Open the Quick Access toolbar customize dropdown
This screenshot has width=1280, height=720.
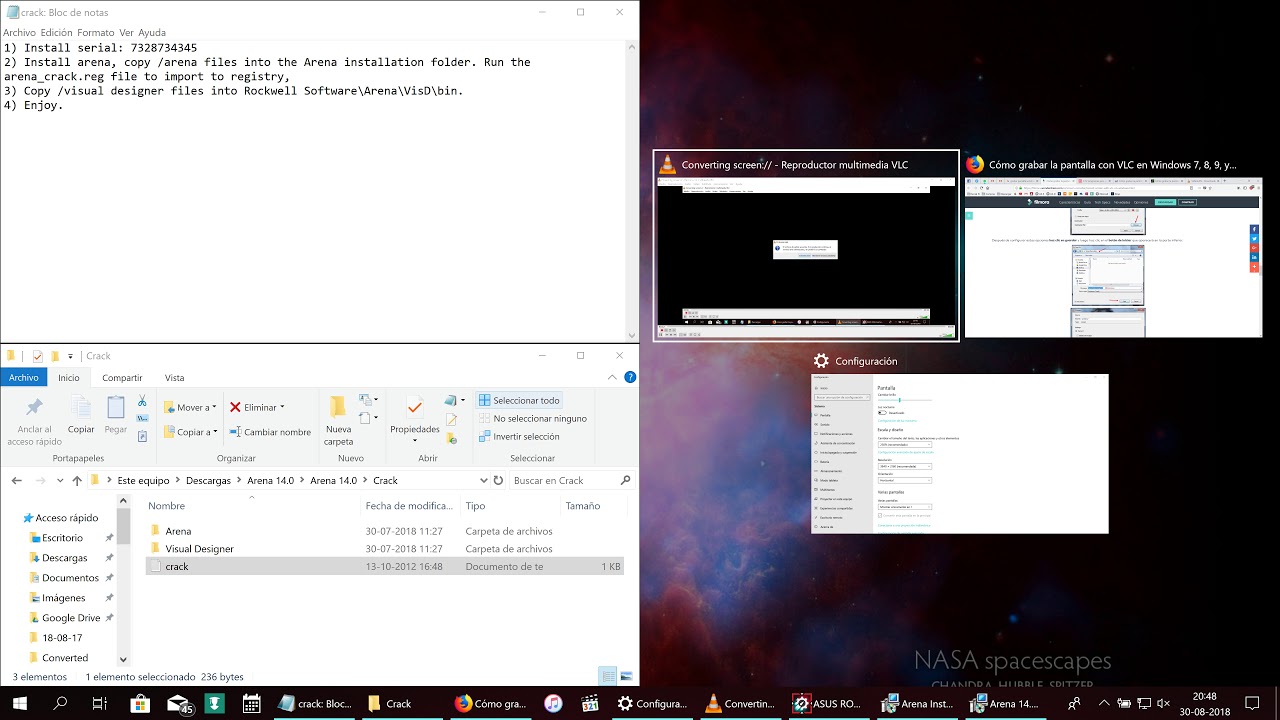[x=71, y=356]
